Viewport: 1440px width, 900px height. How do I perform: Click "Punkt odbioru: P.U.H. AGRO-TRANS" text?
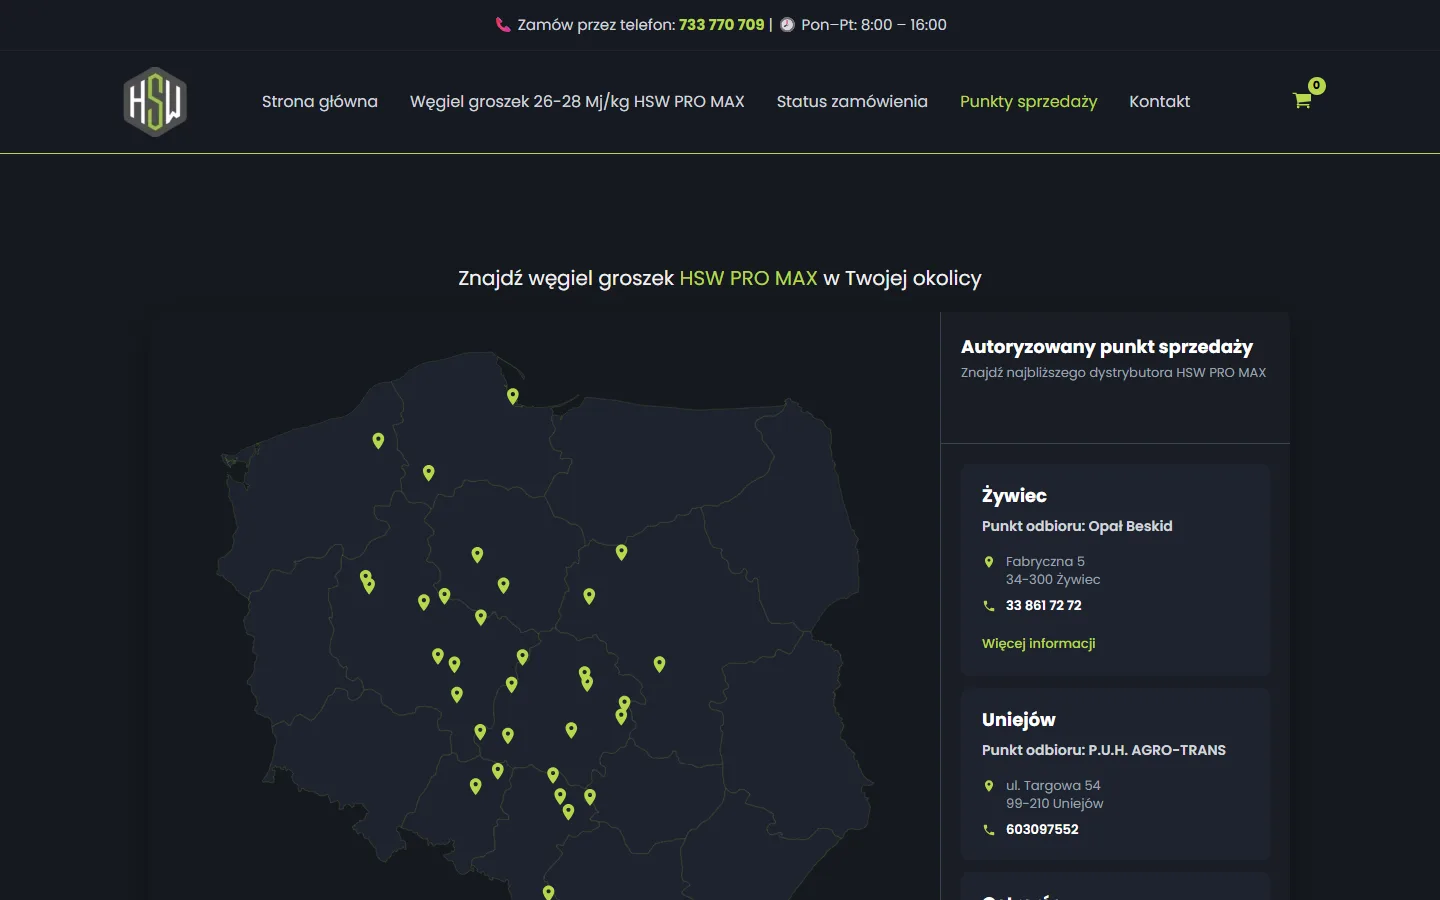click(x=1104, y=750)
